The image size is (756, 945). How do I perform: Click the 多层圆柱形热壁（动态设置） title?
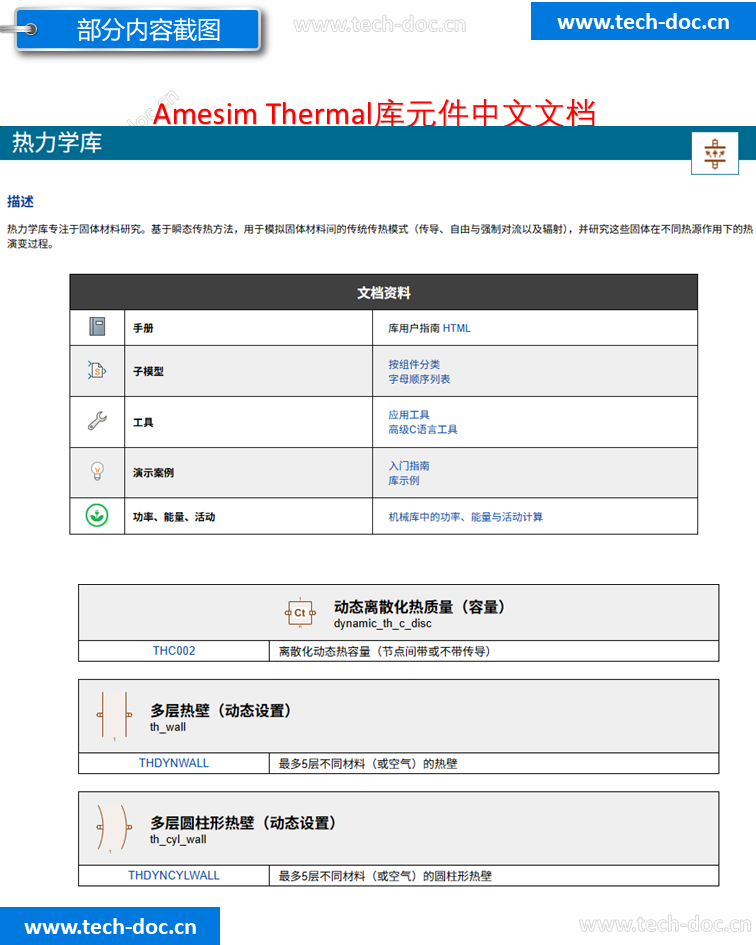pyautogui.click(x=243, y=823)
